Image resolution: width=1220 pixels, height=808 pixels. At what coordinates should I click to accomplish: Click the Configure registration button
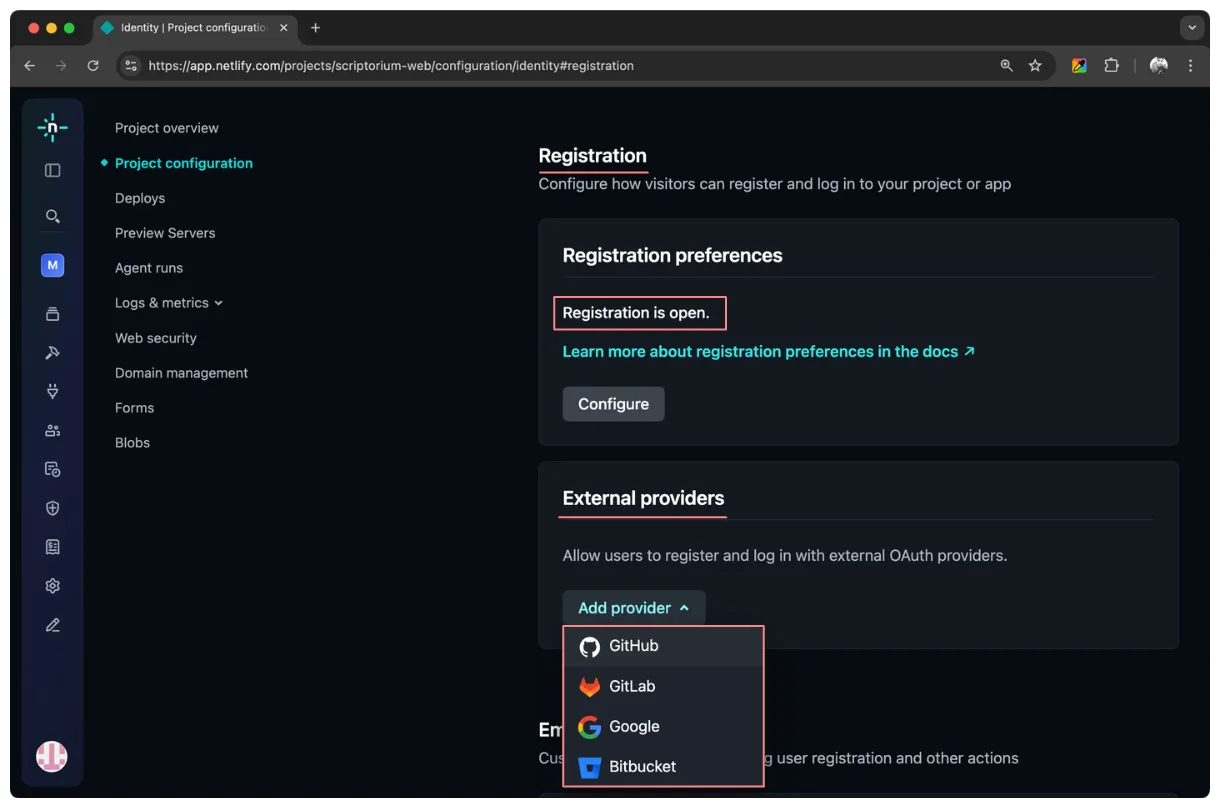[x=613, y=404]
